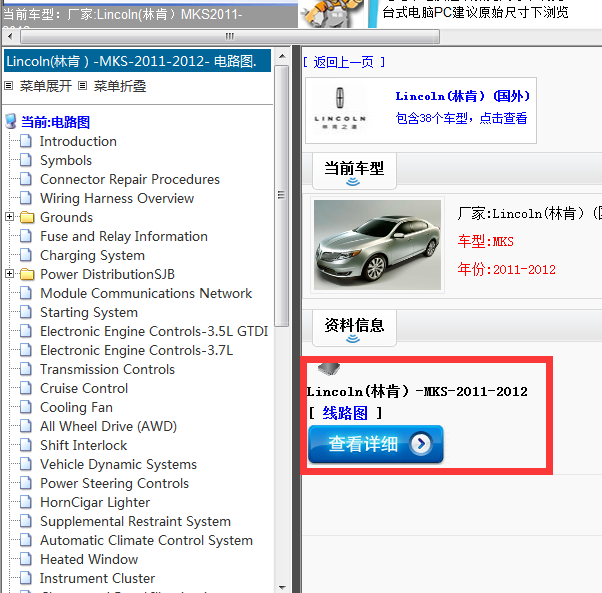The height and width of the screenshot is (593, 602).
Task: Click the document icon next to Connector Repair Procedures
Action: 26,179
